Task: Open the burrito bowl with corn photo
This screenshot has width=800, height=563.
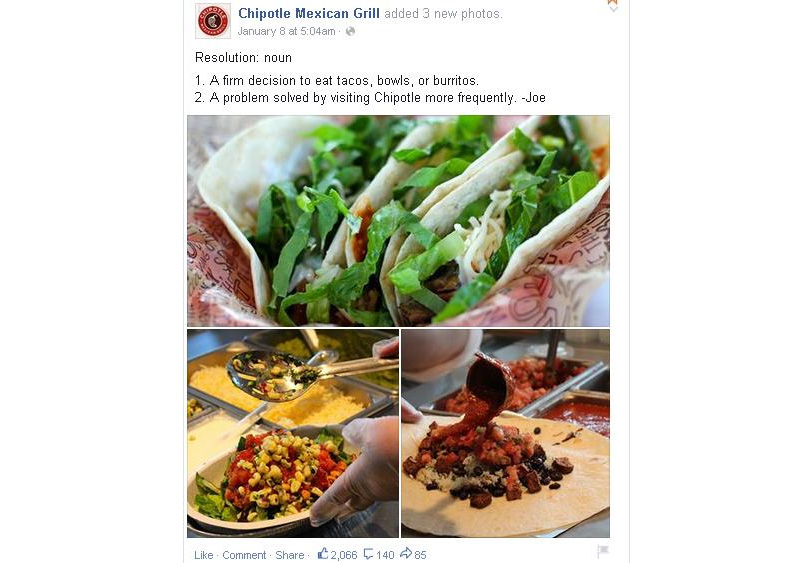Action: coord(293,433)
